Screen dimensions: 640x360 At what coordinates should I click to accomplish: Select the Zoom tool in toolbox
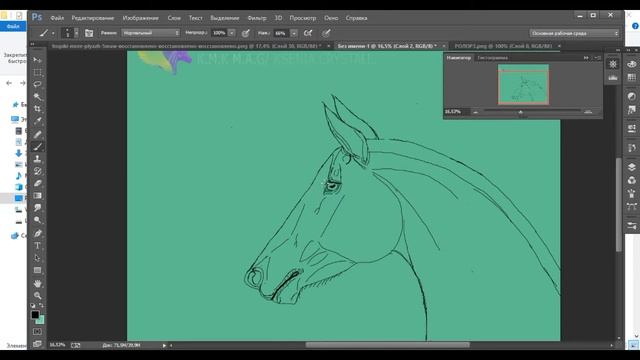(x=37, y=295)
